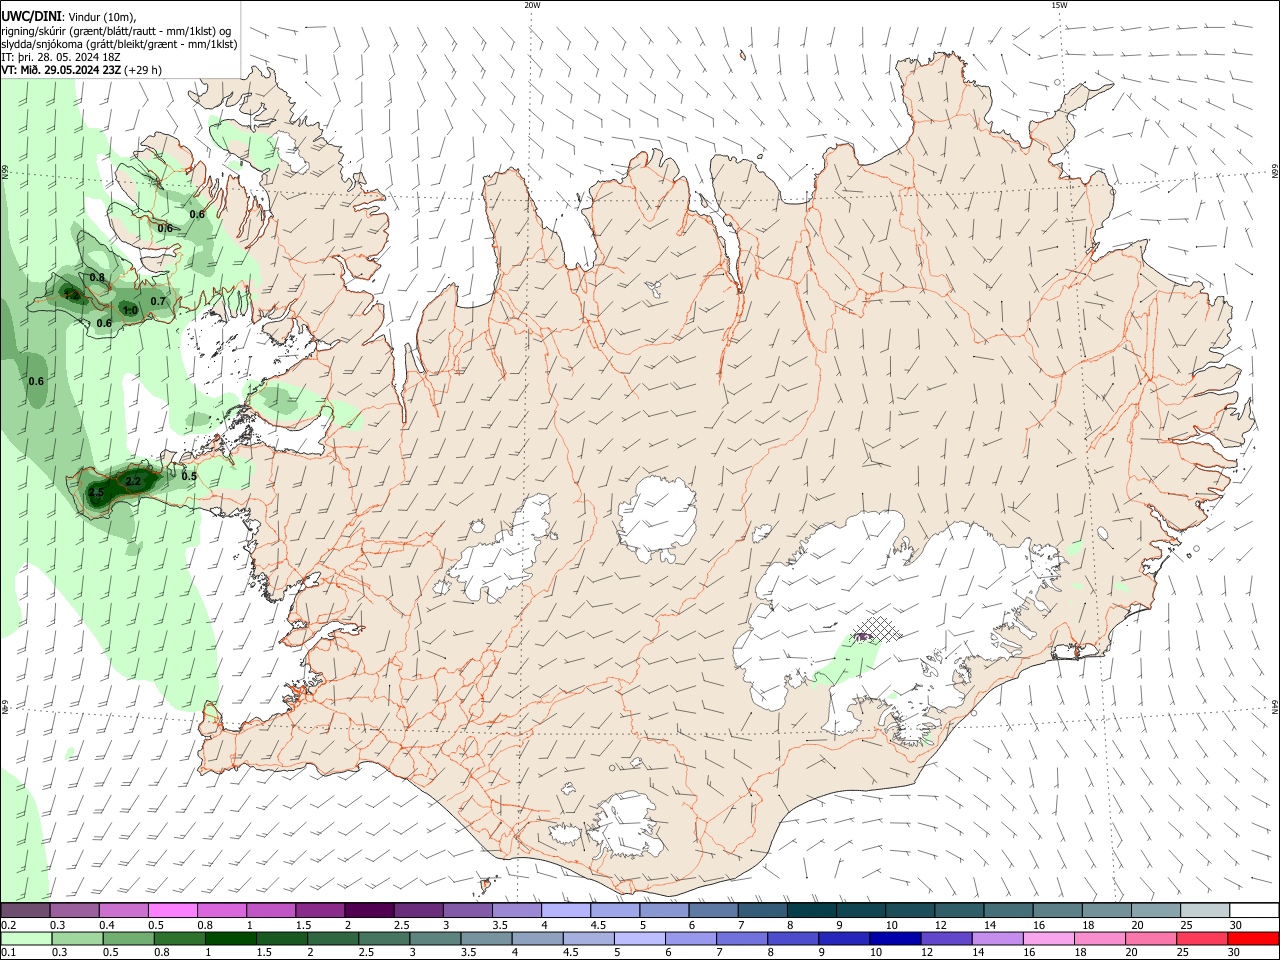
Task: Click the 'slydda/snjókoma' legend description line
Action: point(119,44)
